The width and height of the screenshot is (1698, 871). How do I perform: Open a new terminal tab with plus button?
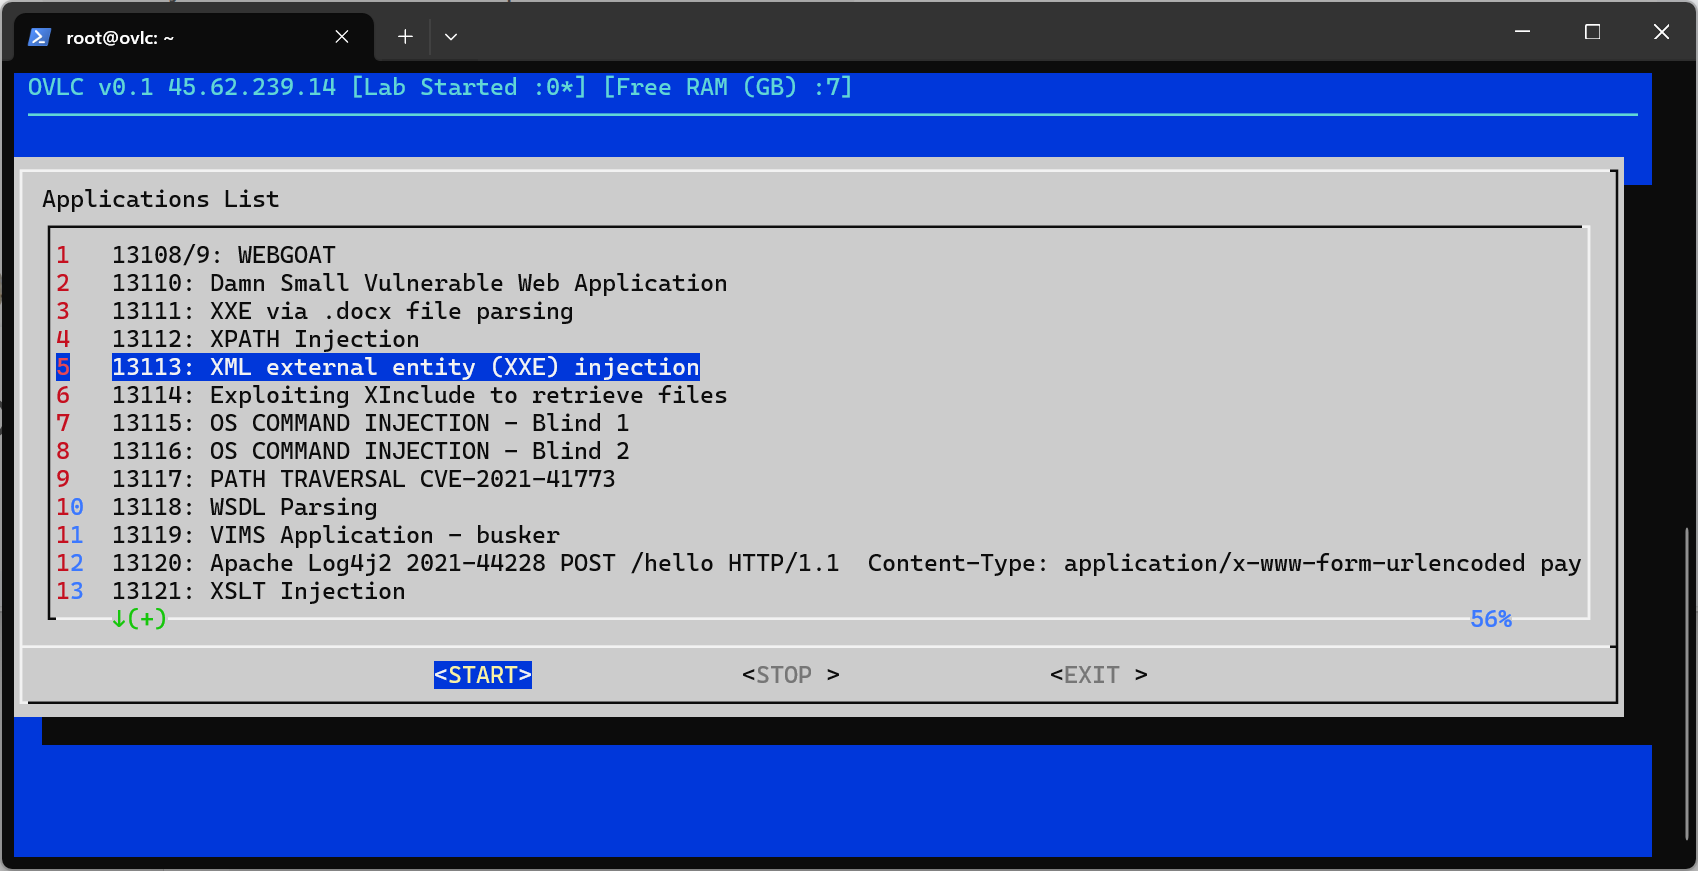pos(405,37)
